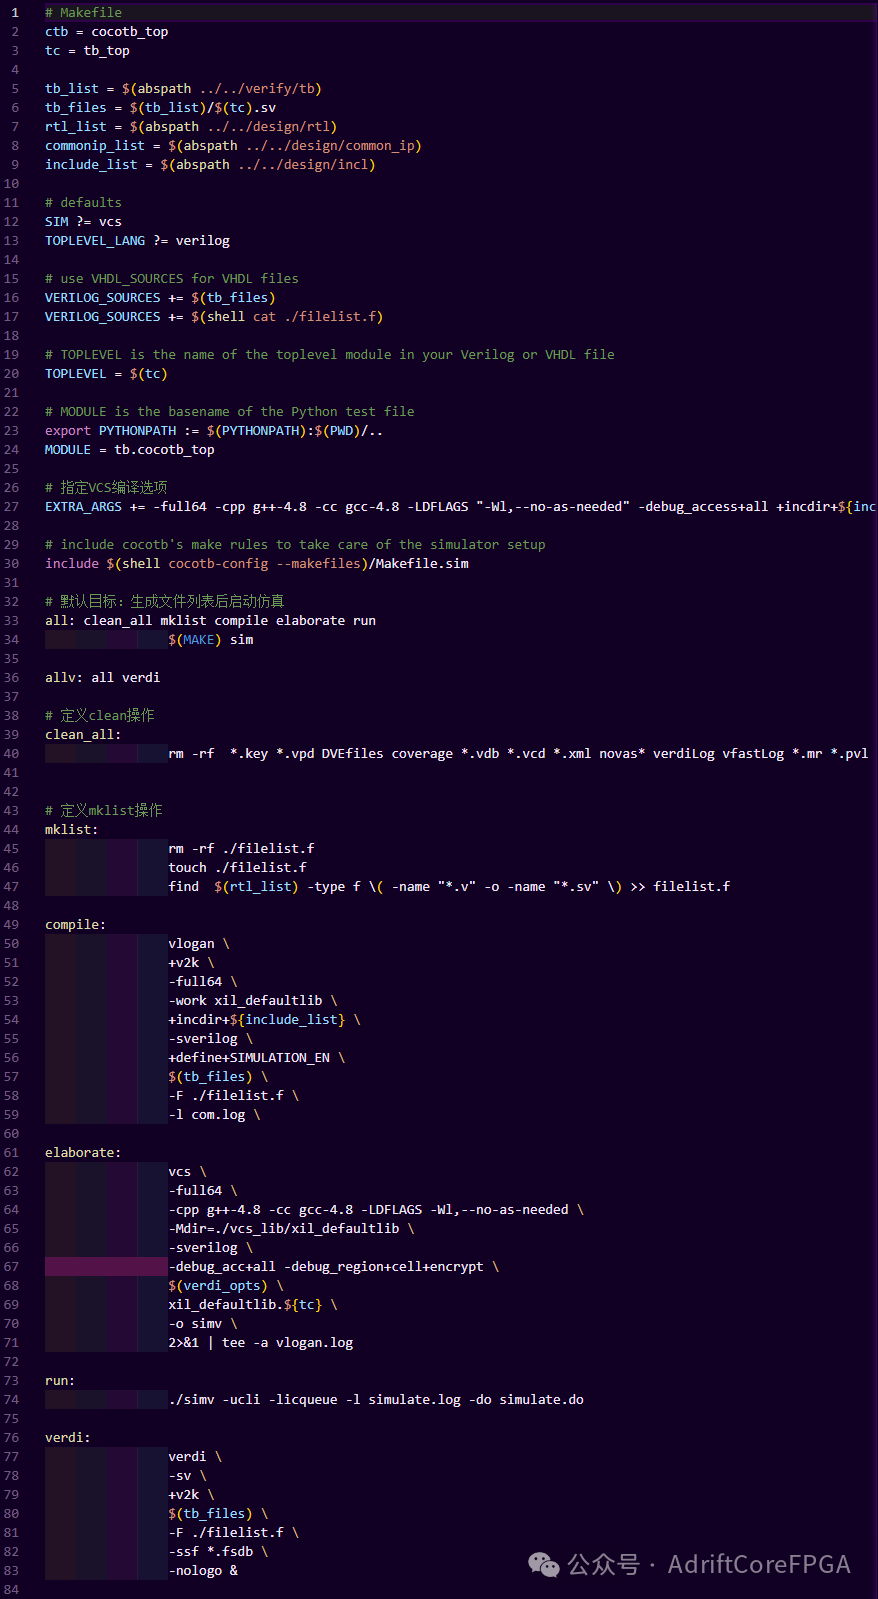
Task: Click line number 27 in the gutter
Action: click(12, 507)
